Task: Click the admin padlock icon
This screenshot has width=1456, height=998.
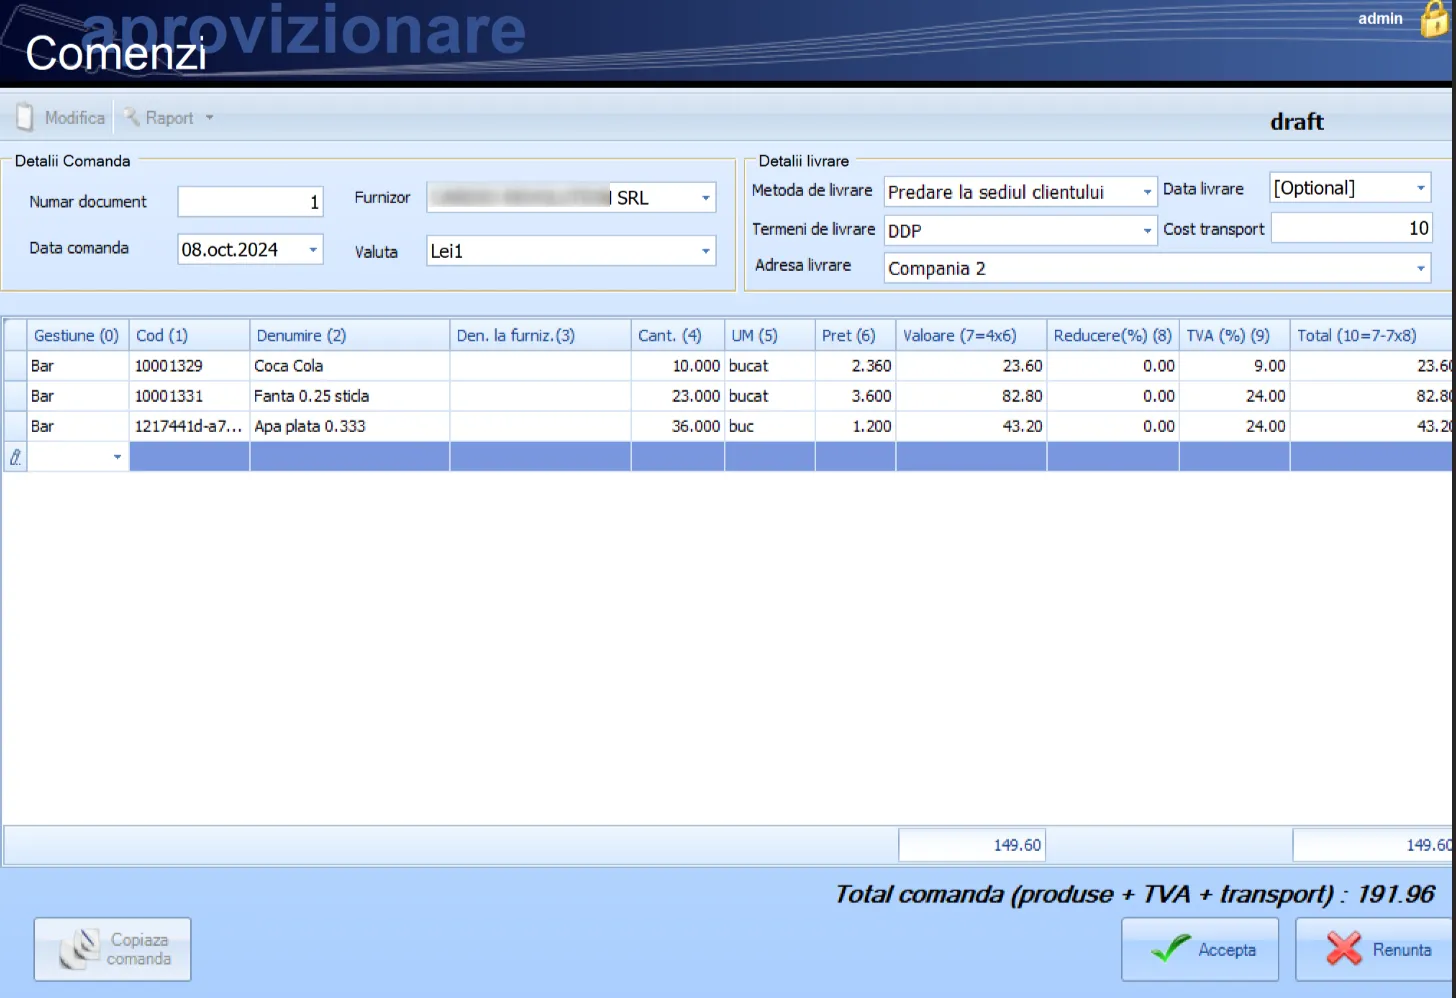Action: (1435, 18)
